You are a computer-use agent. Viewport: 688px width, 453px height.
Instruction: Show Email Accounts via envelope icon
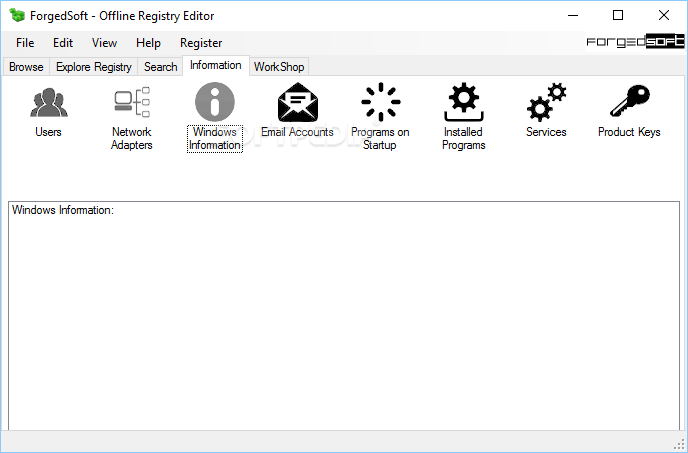pos(297,102)
